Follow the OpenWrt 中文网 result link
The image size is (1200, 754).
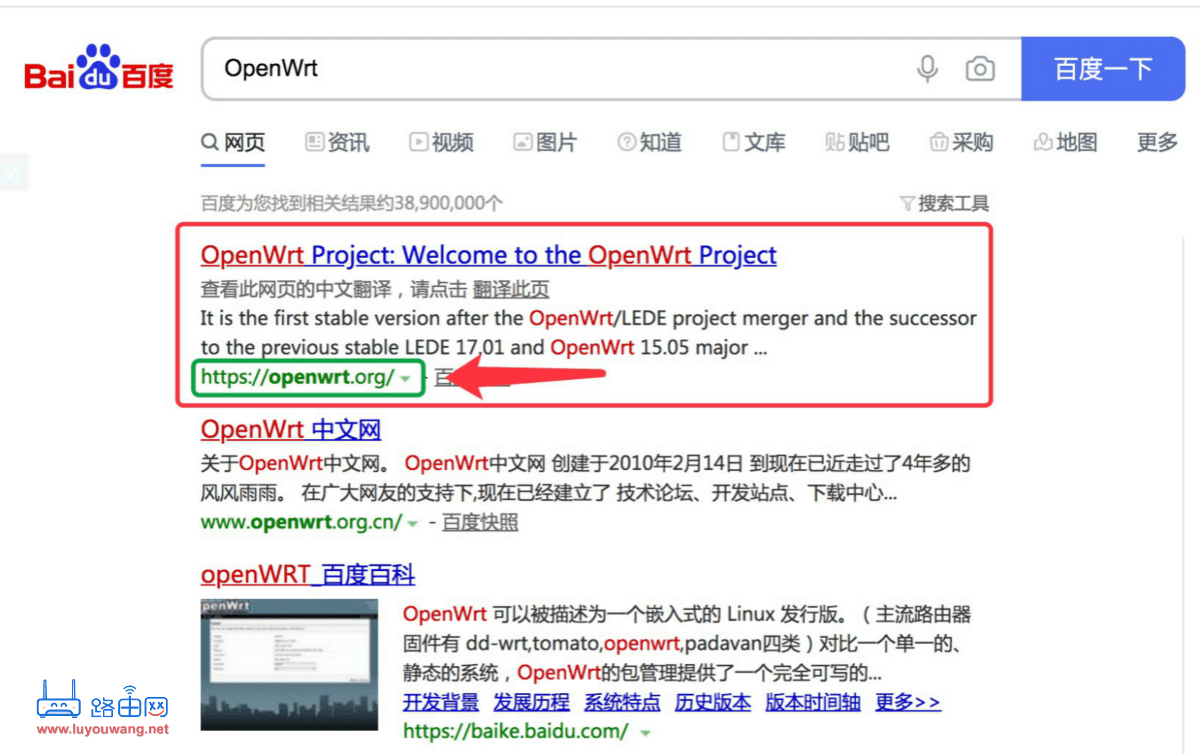coord(290,429)
